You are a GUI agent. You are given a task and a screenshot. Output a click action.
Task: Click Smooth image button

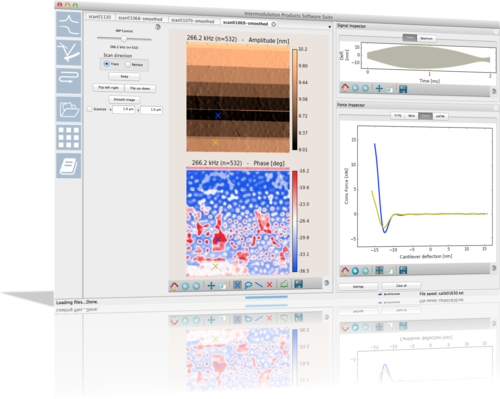(x=124, y=99)
